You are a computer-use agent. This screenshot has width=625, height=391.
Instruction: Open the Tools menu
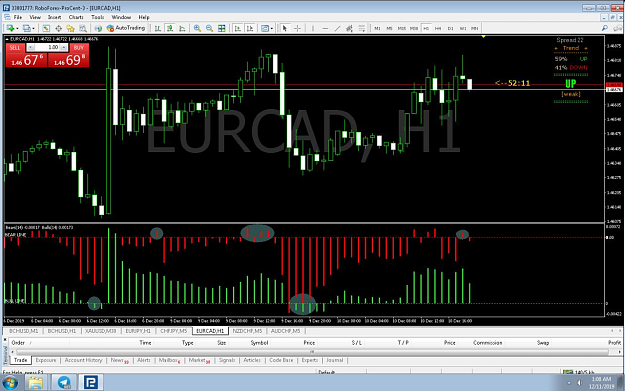[x=98, y=17]
